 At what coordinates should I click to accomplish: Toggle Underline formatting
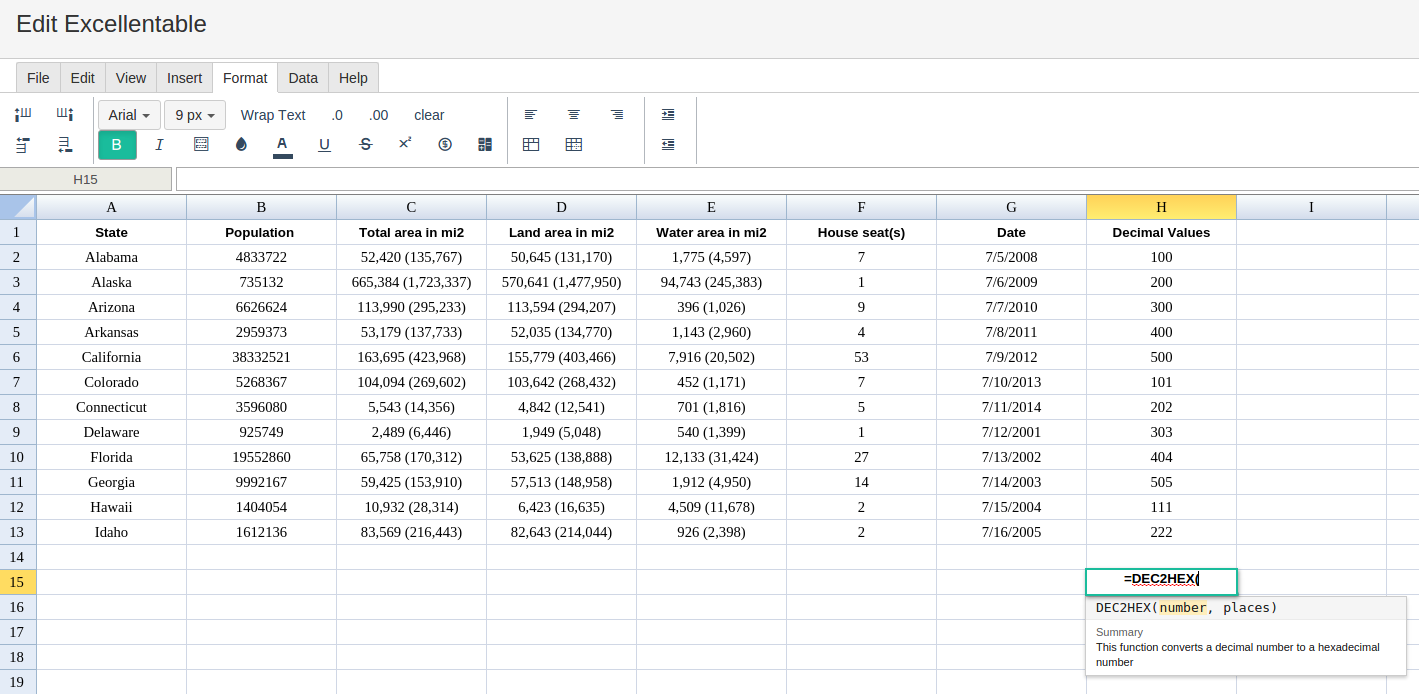[324, 145]
